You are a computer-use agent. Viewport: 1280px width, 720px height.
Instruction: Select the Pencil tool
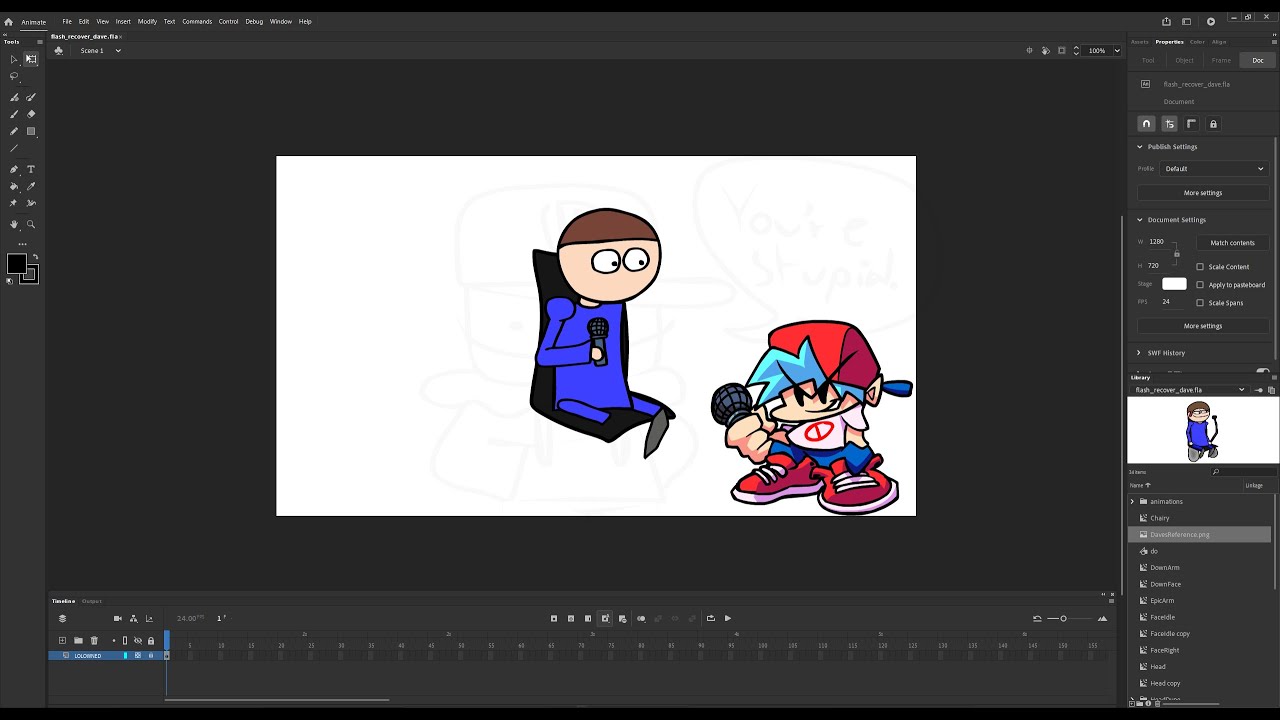pyautogui.click(x=14, y=131)
